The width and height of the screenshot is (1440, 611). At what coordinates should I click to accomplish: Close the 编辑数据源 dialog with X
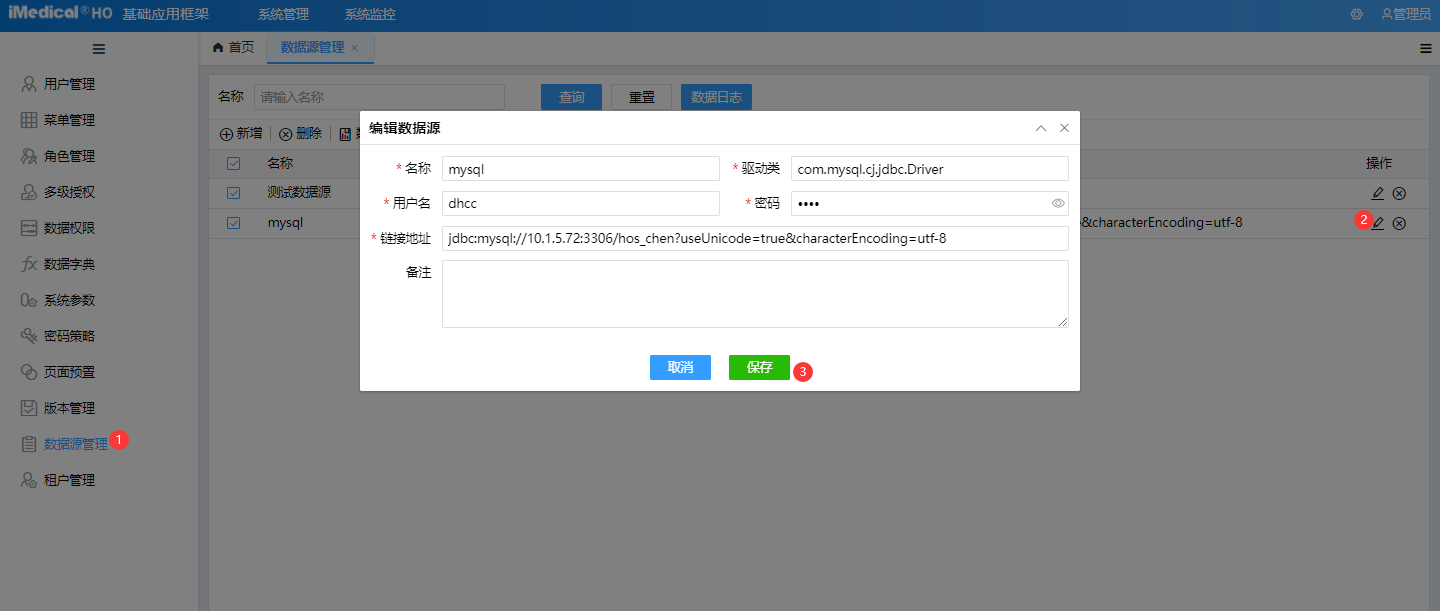1064,128
